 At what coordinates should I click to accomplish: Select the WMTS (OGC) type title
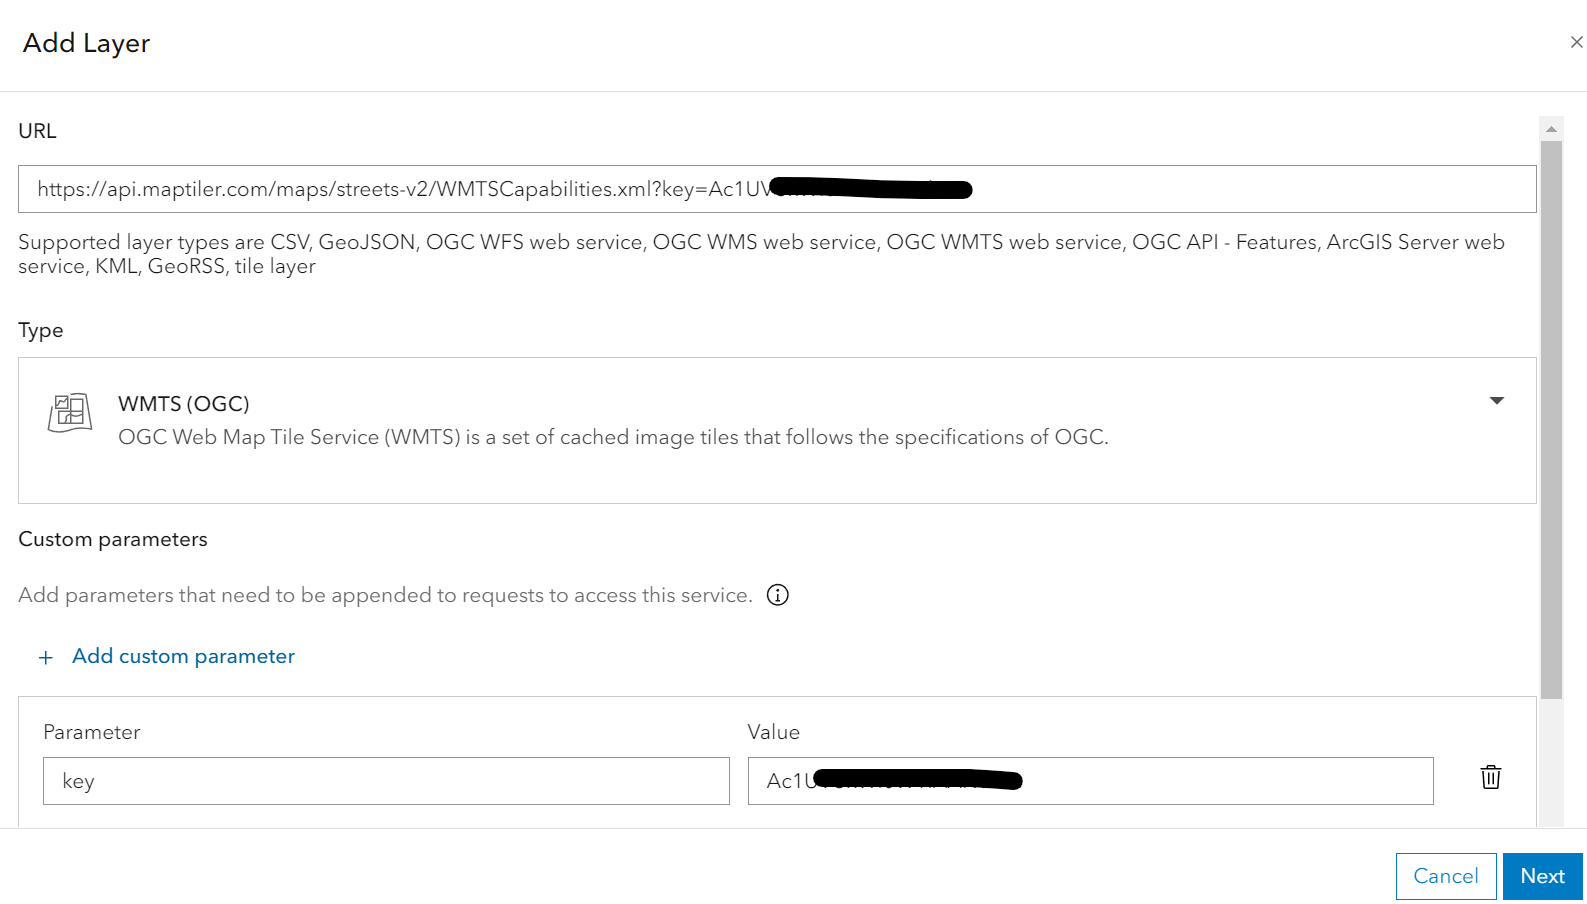coord(184,404)
